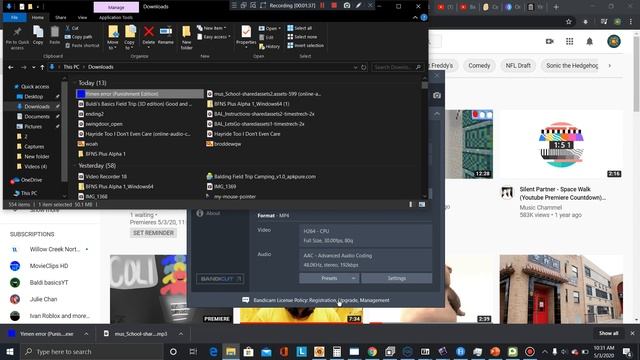
Task: Refresh the Downloads folder view
Action: pyautogui.click(x=364, y=67)
